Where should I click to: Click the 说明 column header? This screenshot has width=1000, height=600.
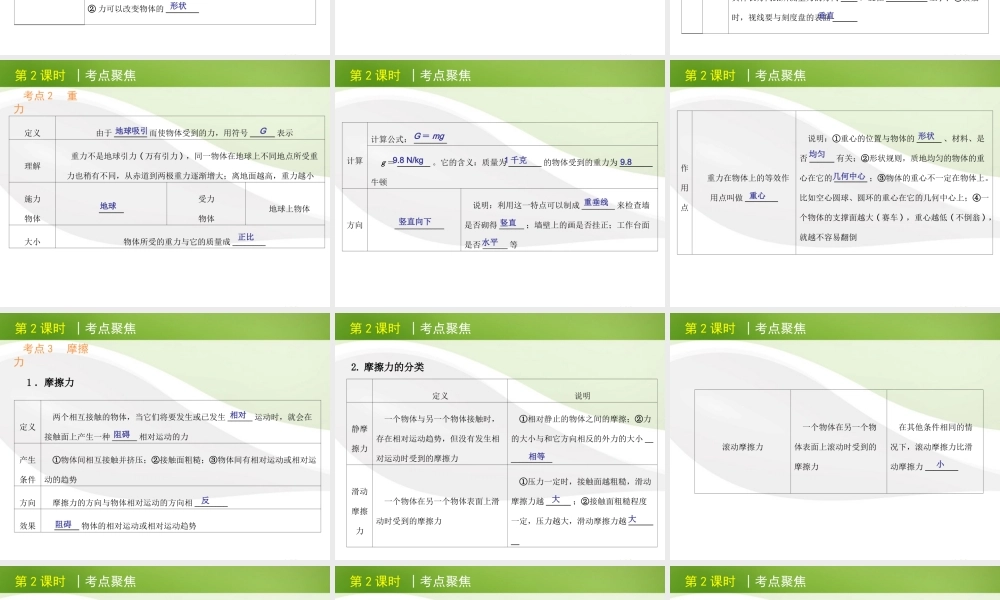(x=582, y=396)
